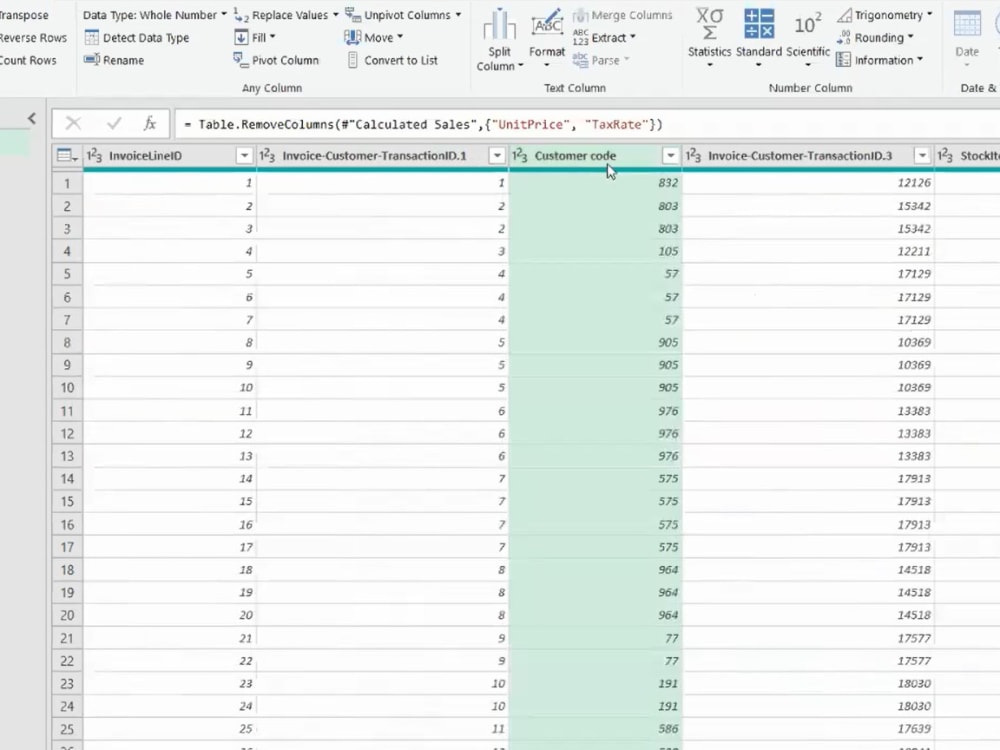Open the Standard arithmetic operations icon

[x=758, y=24]
